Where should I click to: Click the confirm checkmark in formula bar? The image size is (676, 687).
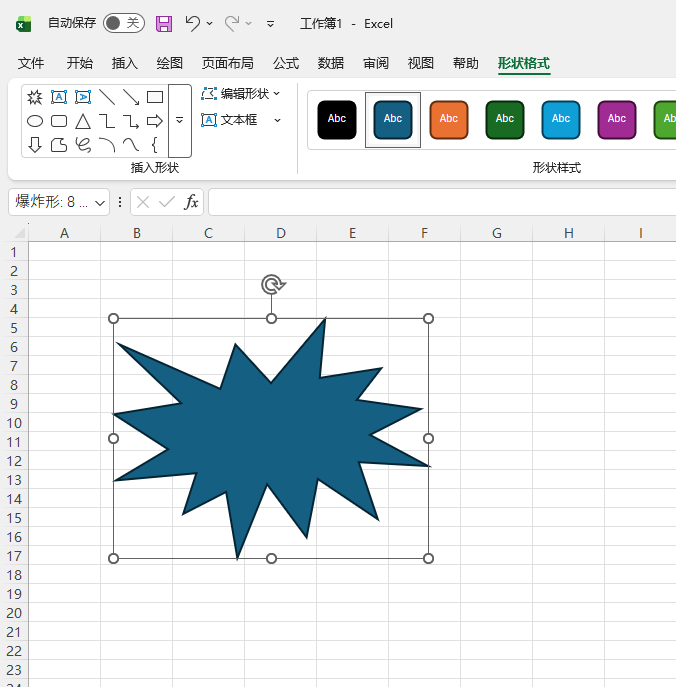(167, 202)
